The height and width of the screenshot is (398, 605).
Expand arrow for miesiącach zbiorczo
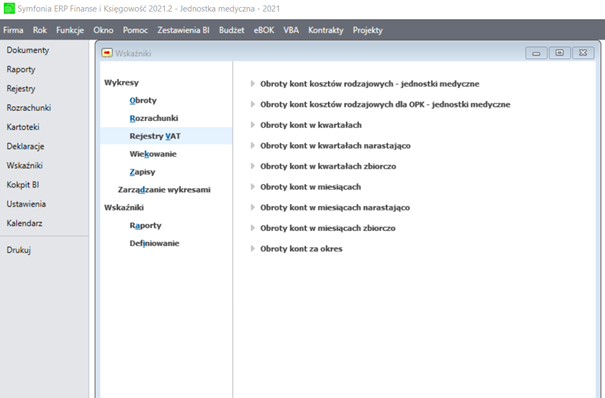tap(253, 228)
